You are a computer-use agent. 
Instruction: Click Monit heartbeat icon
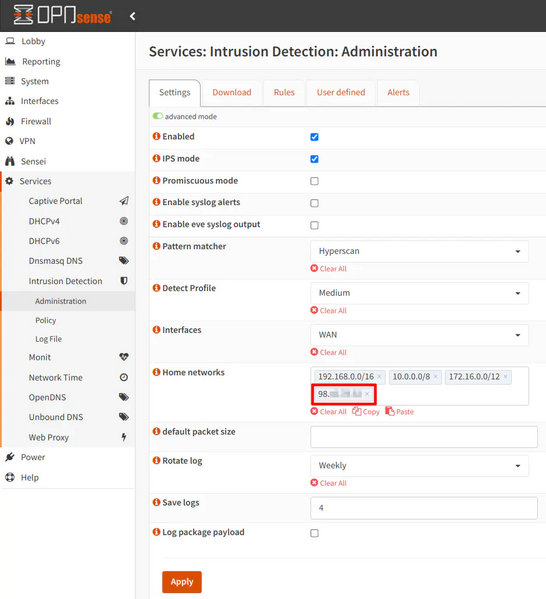124,357
